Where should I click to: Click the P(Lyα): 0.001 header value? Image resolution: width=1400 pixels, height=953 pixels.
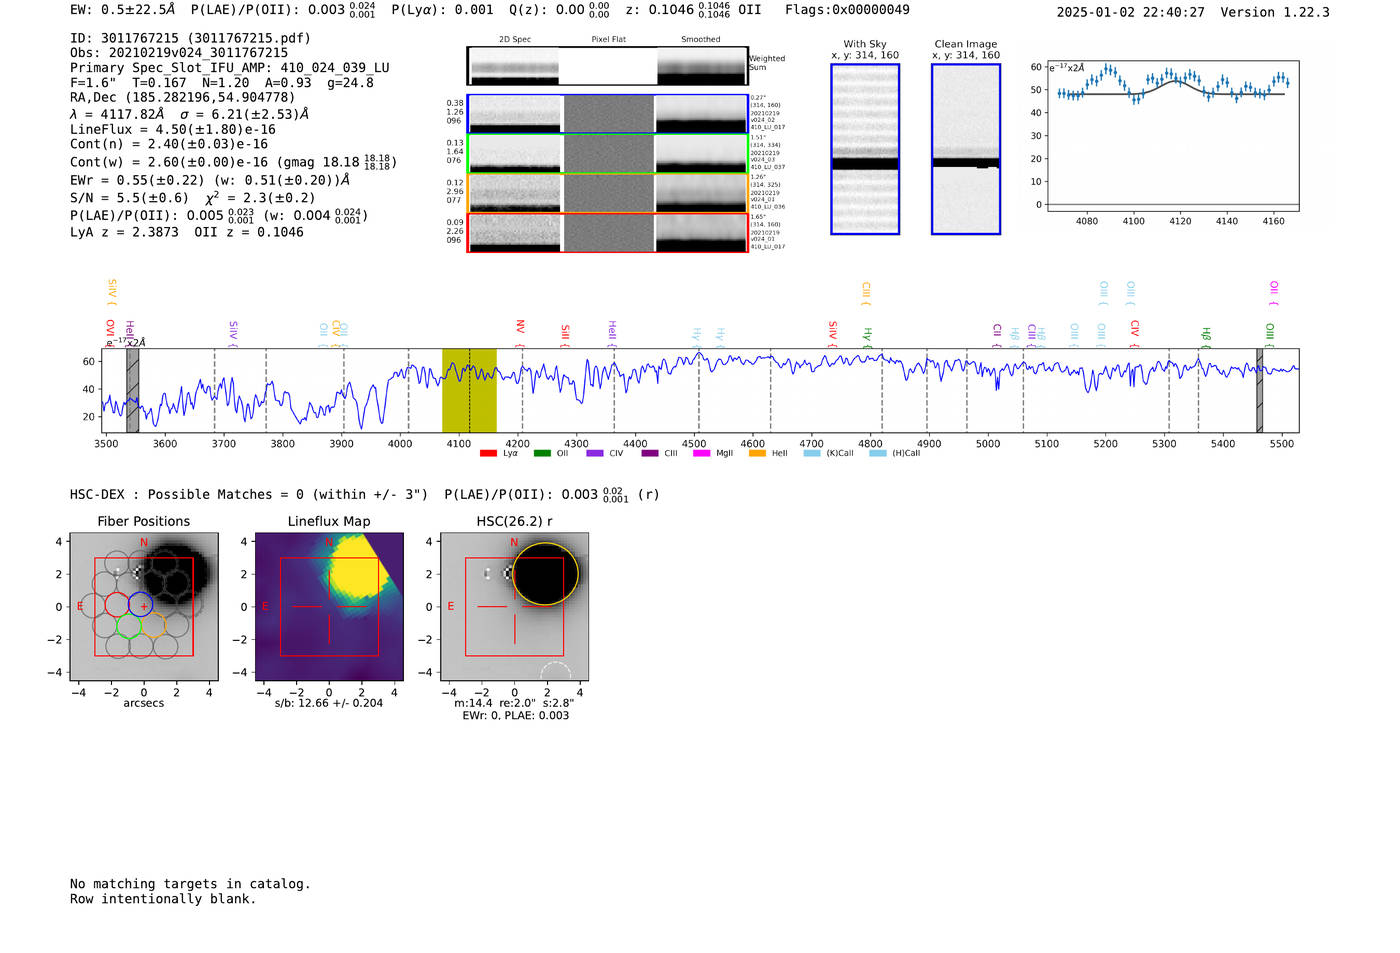tap(442, 10)
